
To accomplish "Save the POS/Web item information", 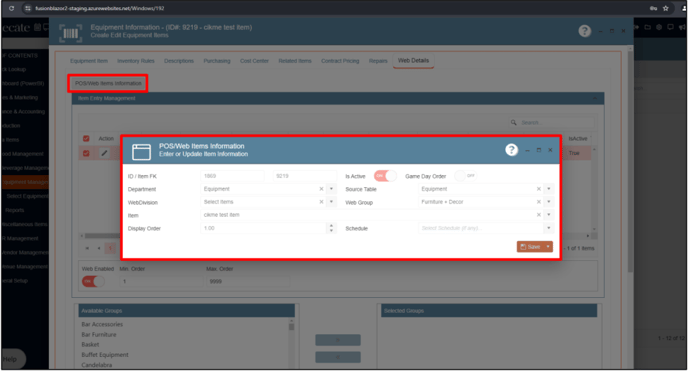I will click(530, 247).
